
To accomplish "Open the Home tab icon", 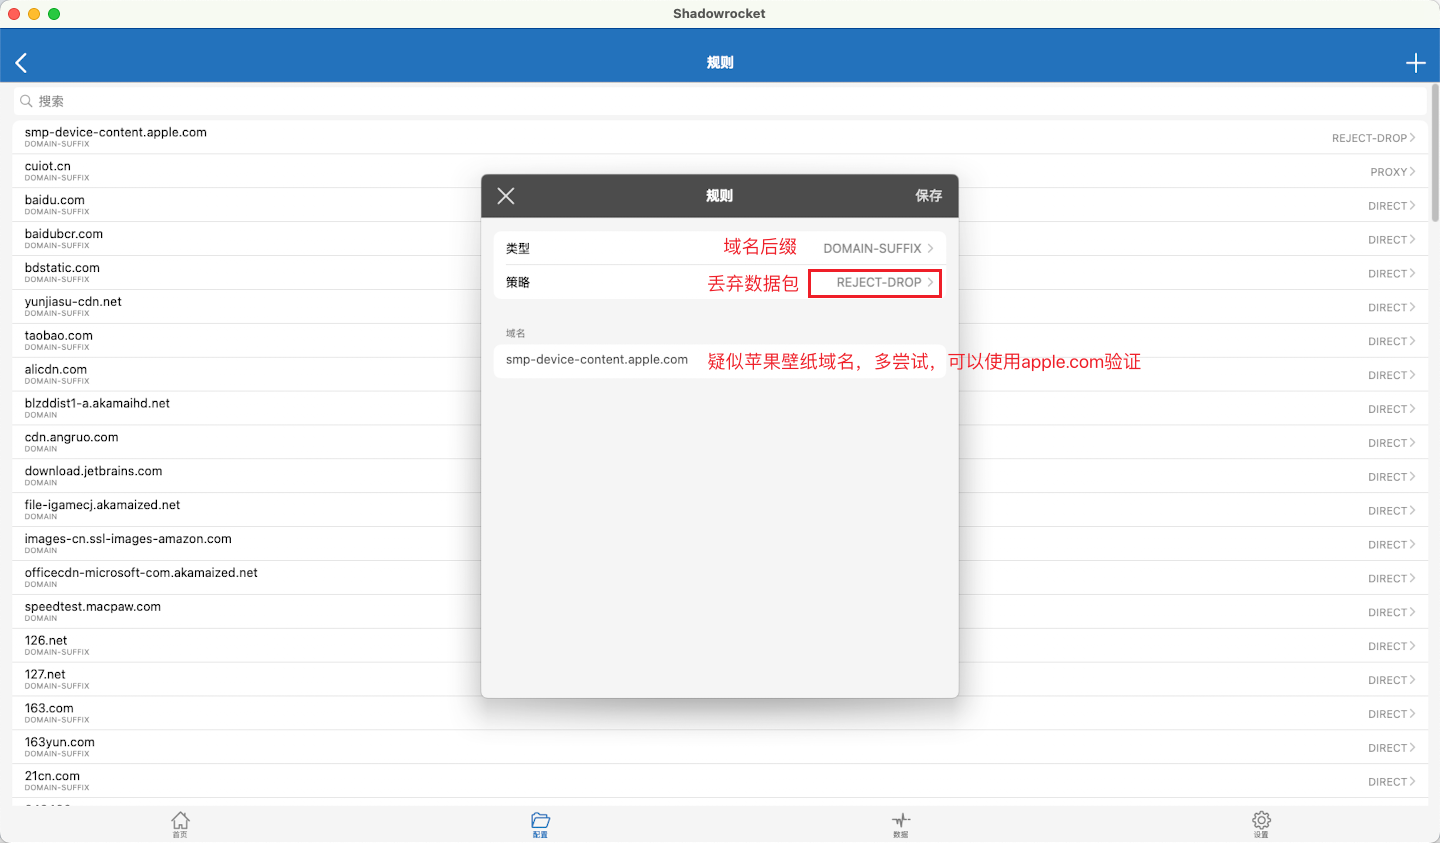I will pyautogui.click(x=180, y=824).
